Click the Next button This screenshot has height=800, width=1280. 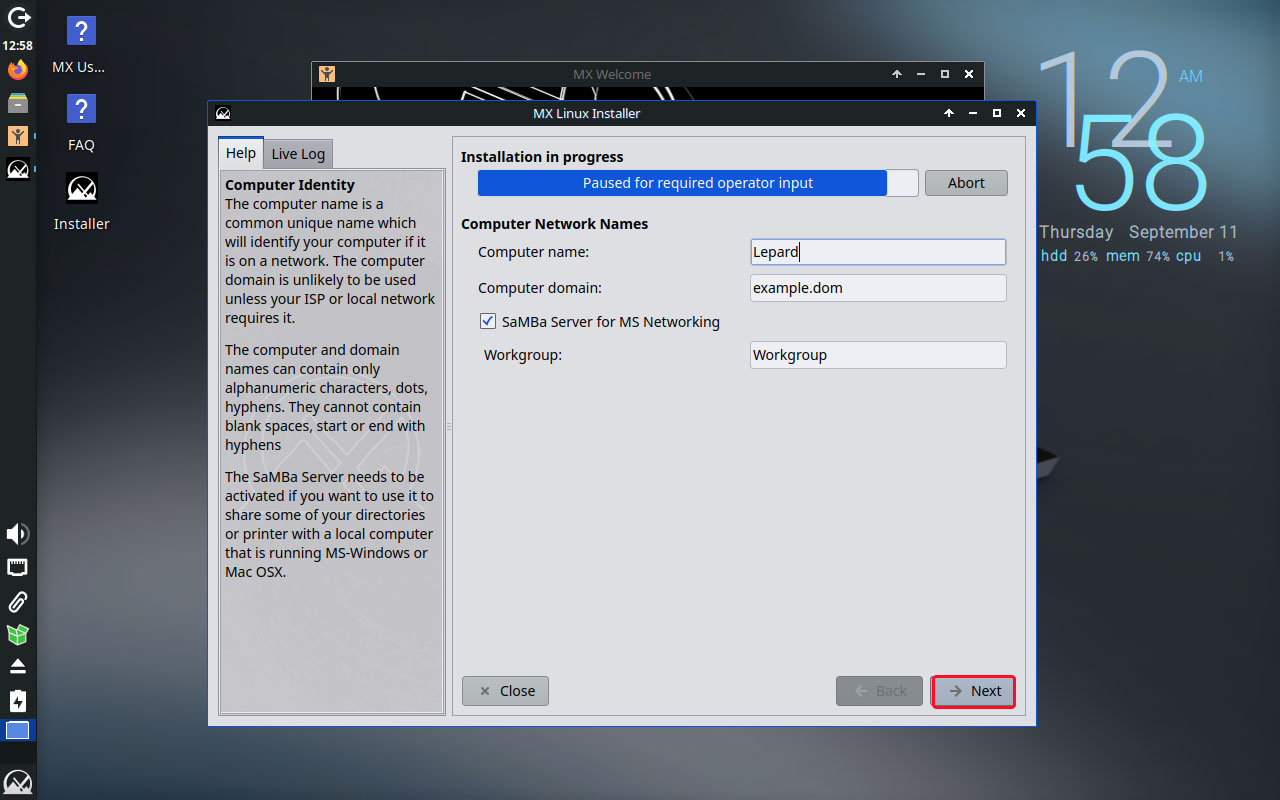(974, 691)
